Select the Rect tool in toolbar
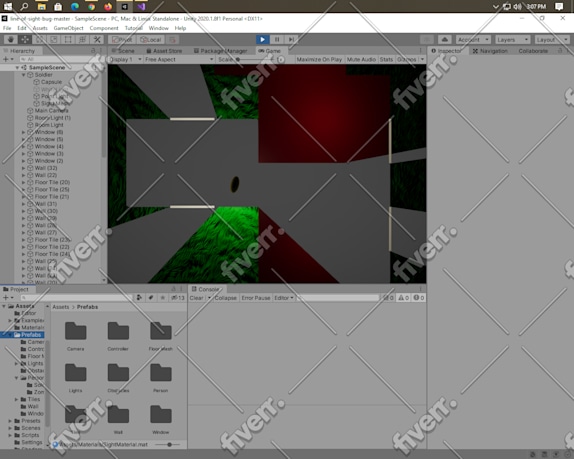574x459 pixels. tap(68, 40)
